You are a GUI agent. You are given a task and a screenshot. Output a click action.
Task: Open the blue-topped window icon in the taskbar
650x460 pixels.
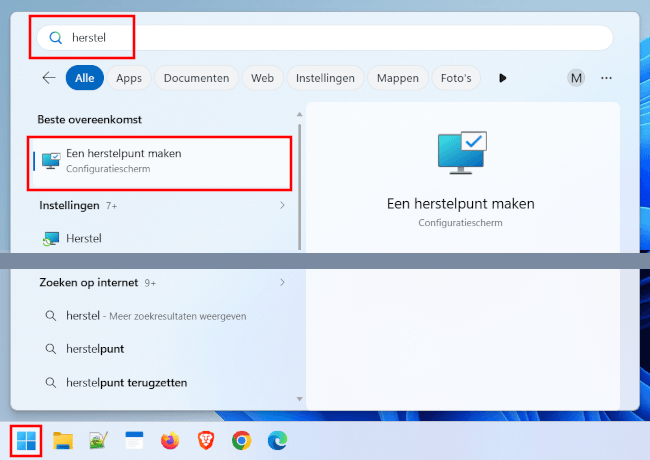click(x=134, y=440)
